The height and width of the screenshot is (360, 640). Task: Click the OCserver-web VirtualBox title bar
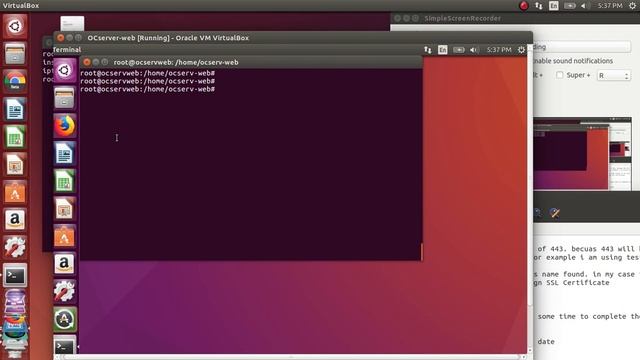click(x=293, y=38)
